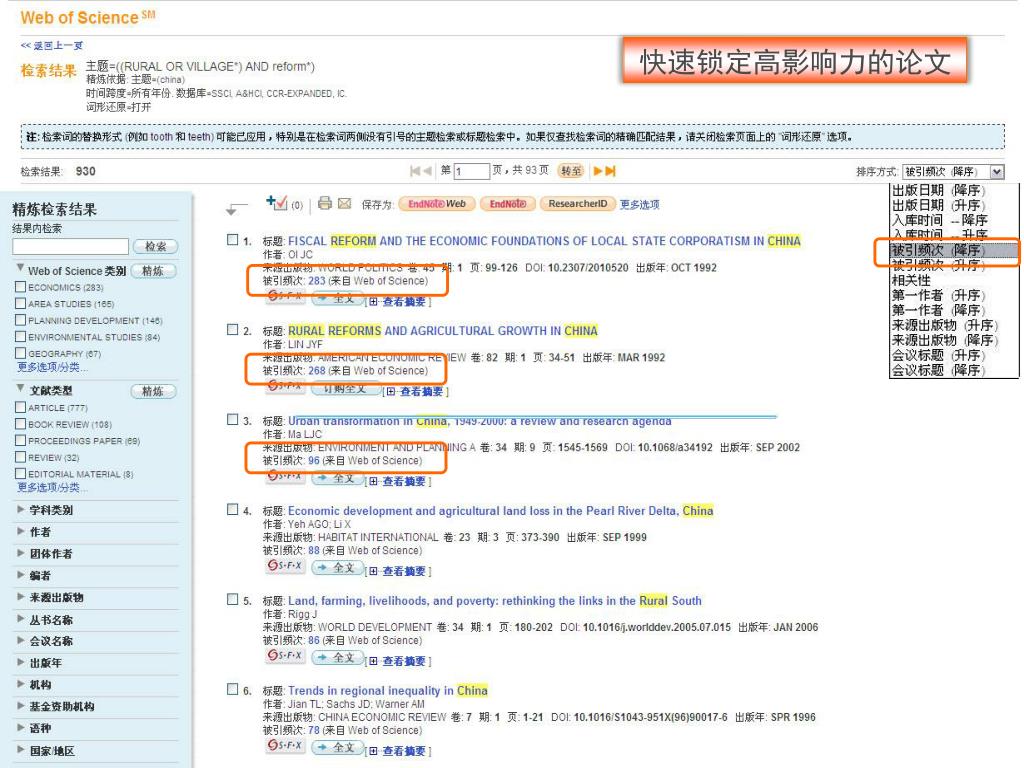Screen dimensions: 1024x768
Task: Expand the 机构 section
Action: 21,684
